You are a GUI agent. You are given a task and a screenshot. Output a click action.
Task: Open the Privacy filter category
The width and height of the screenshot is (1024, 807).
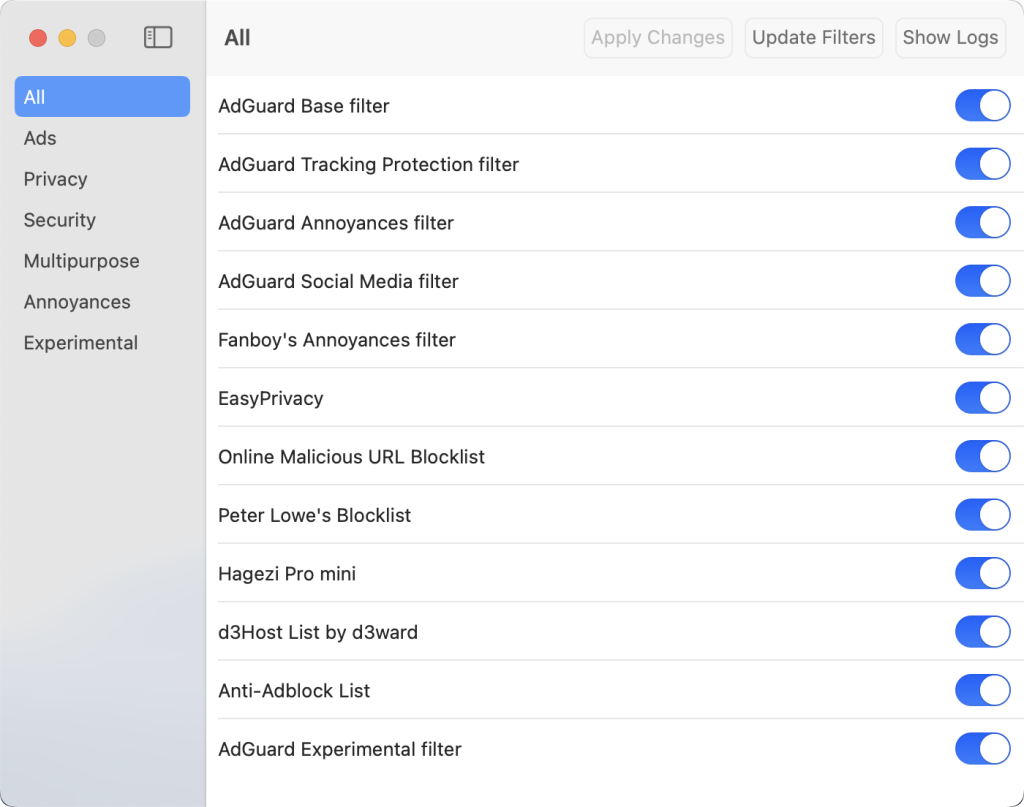56,179
